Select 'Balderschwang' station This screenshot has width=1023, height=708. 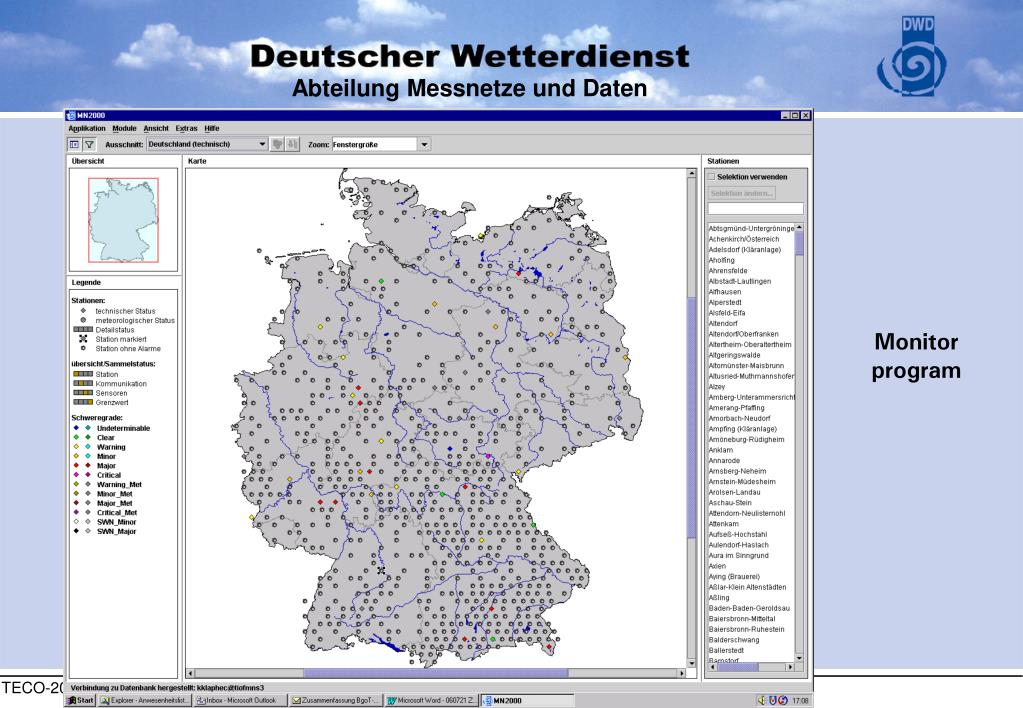[x=734, y=639]
